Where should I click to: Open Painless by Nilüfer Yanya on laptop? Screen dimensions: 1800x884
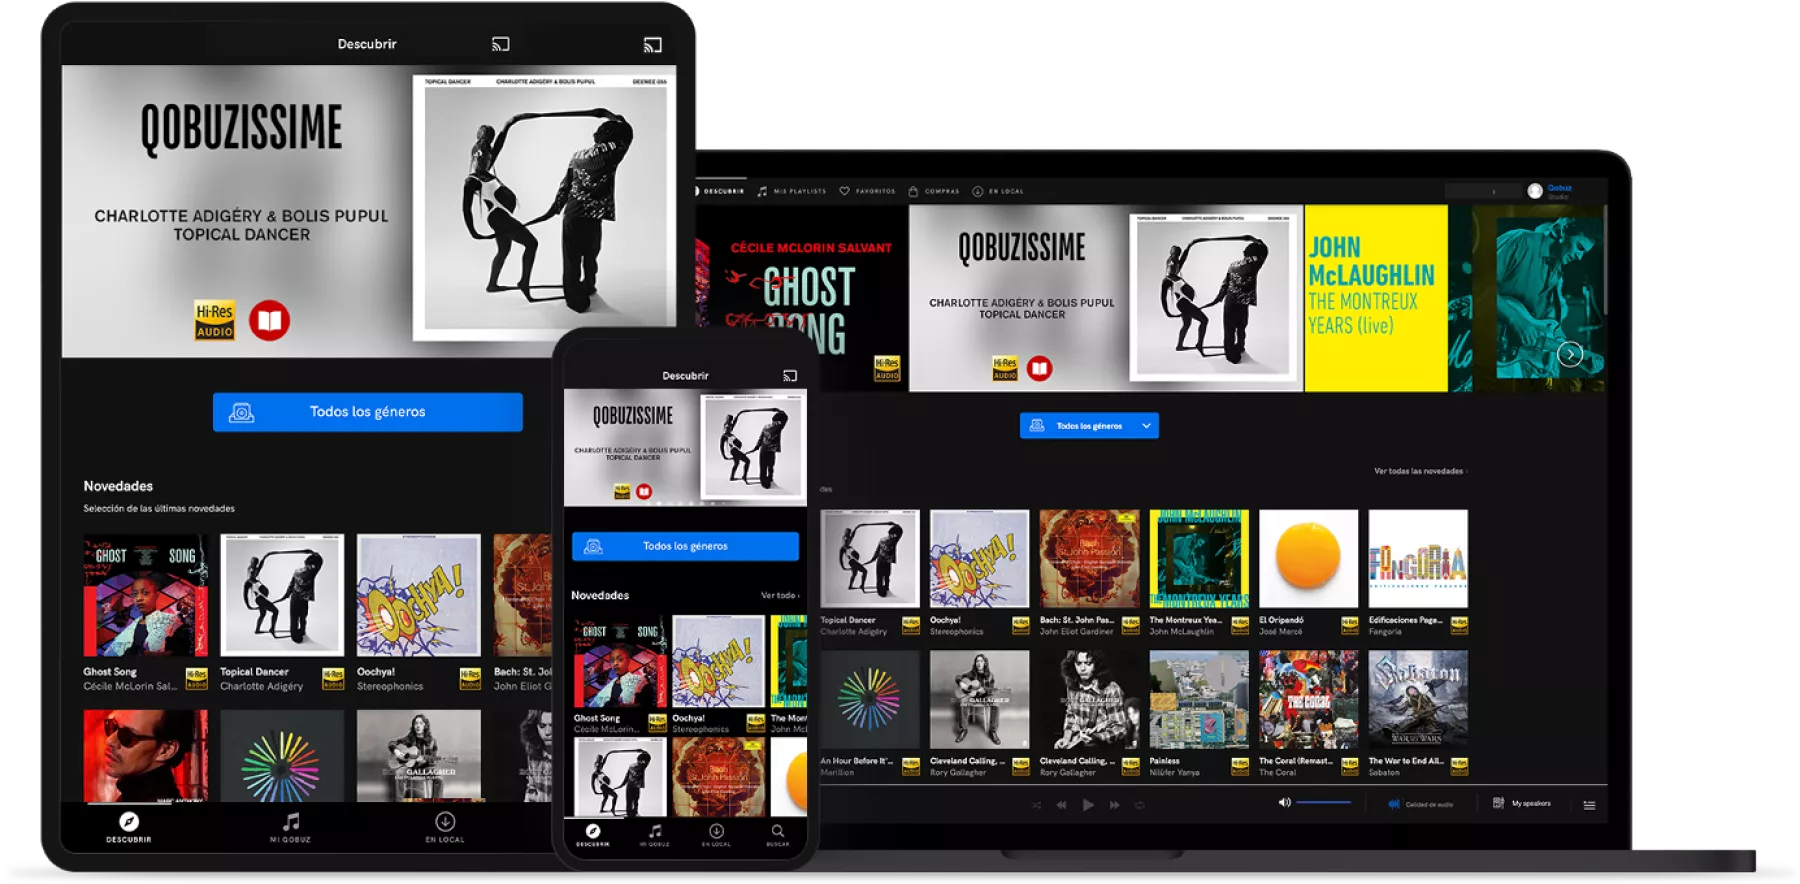pyautogui.click(x=1199, y=699)
